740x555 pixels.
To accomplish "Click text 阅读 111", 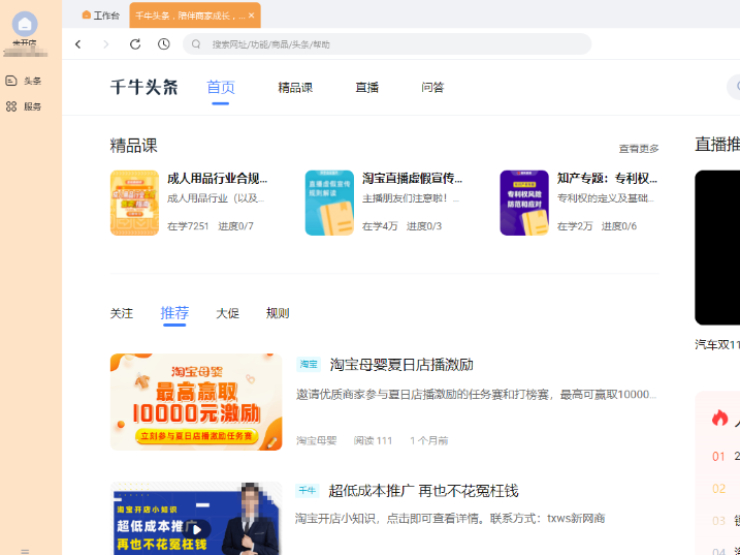I will click(x=373, y=440).
